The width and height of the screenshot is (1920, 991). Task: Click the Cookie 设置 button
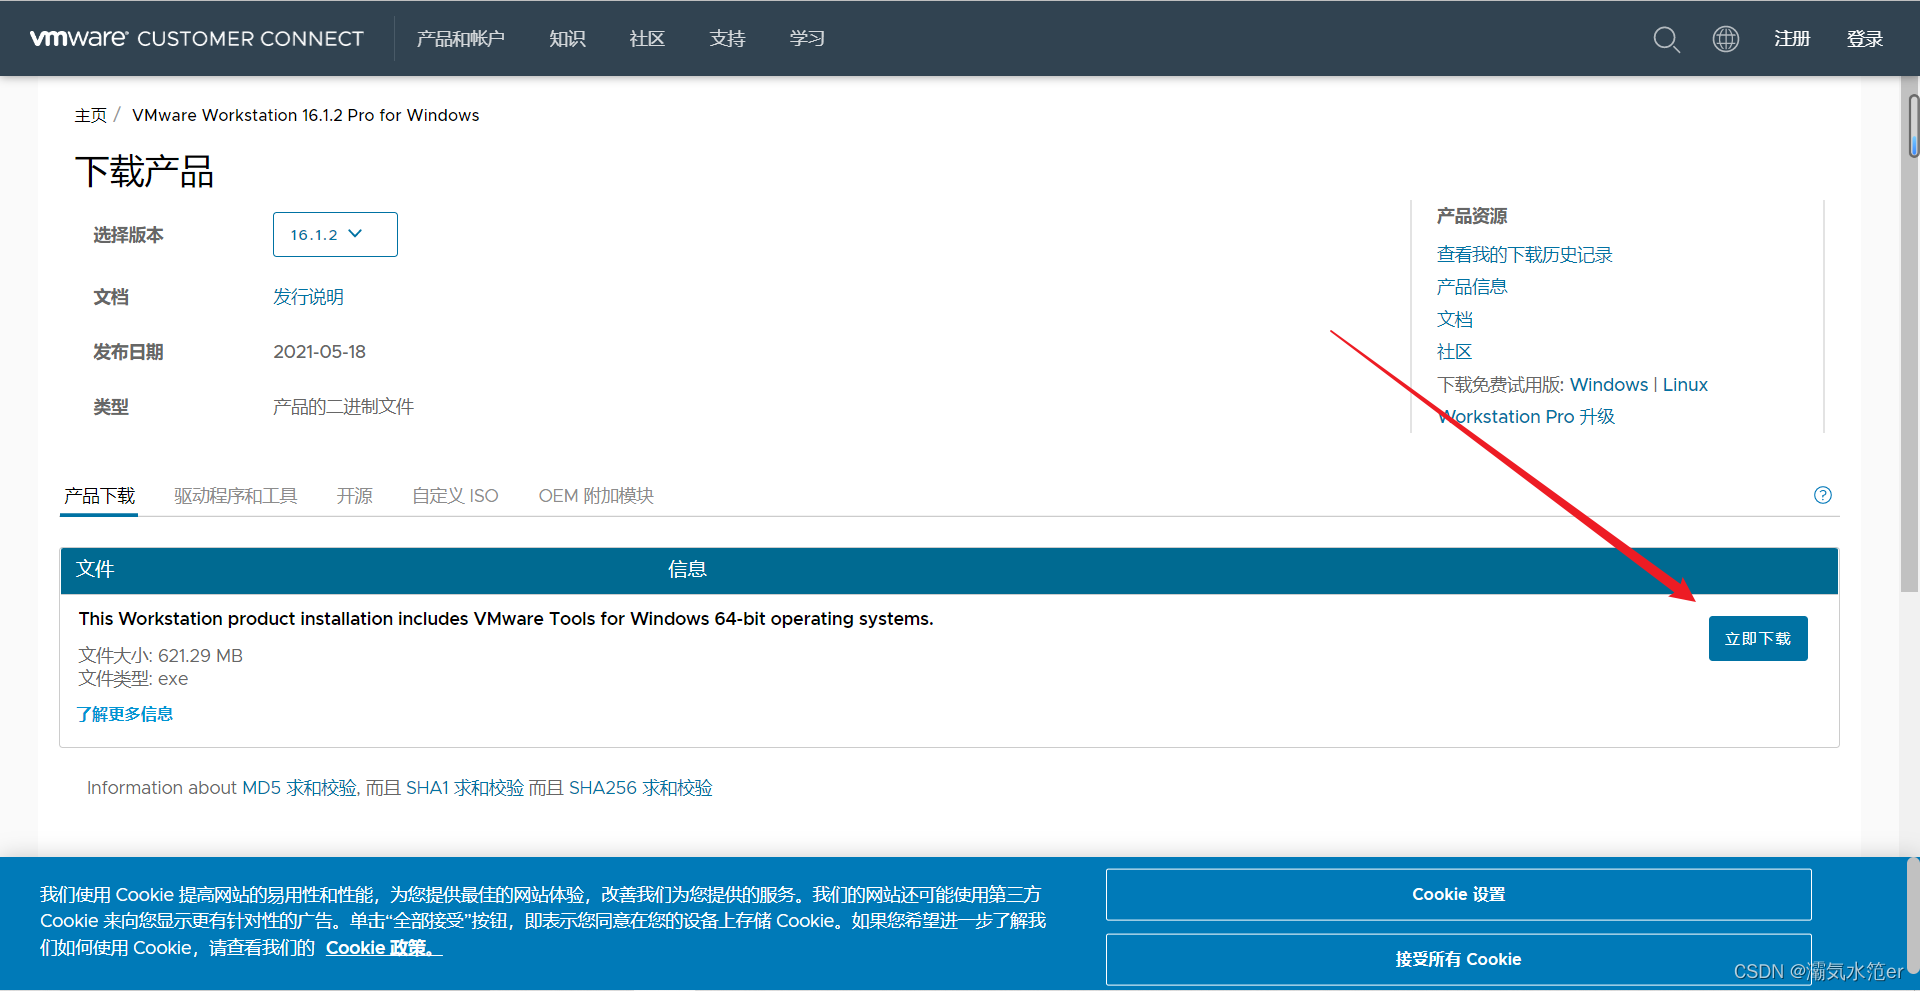coord(1459,894)
